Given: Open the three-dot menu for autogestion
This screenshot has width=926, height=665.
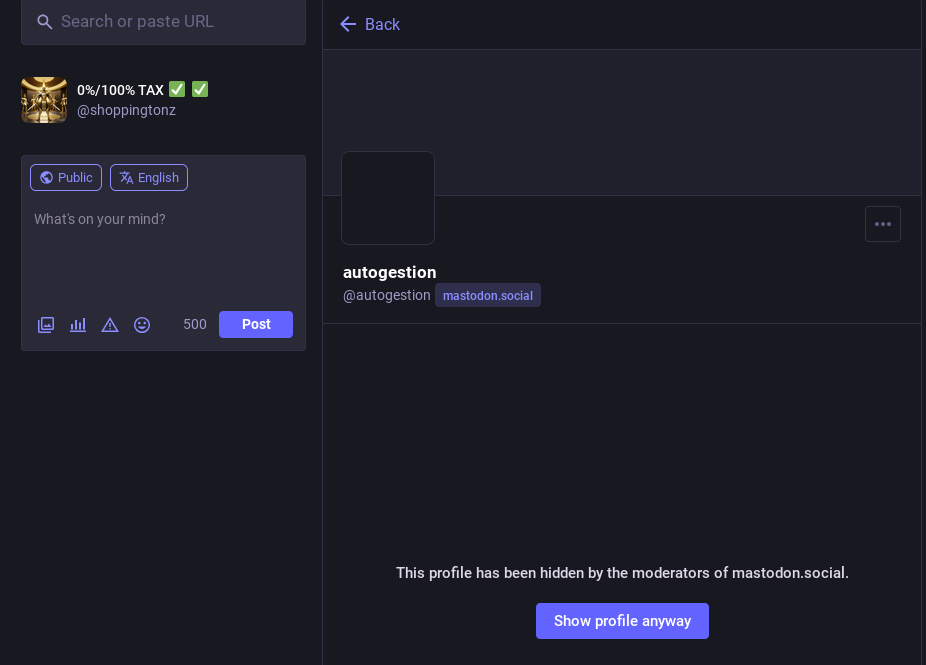Looking at the screenshot, I should point(882,224).
